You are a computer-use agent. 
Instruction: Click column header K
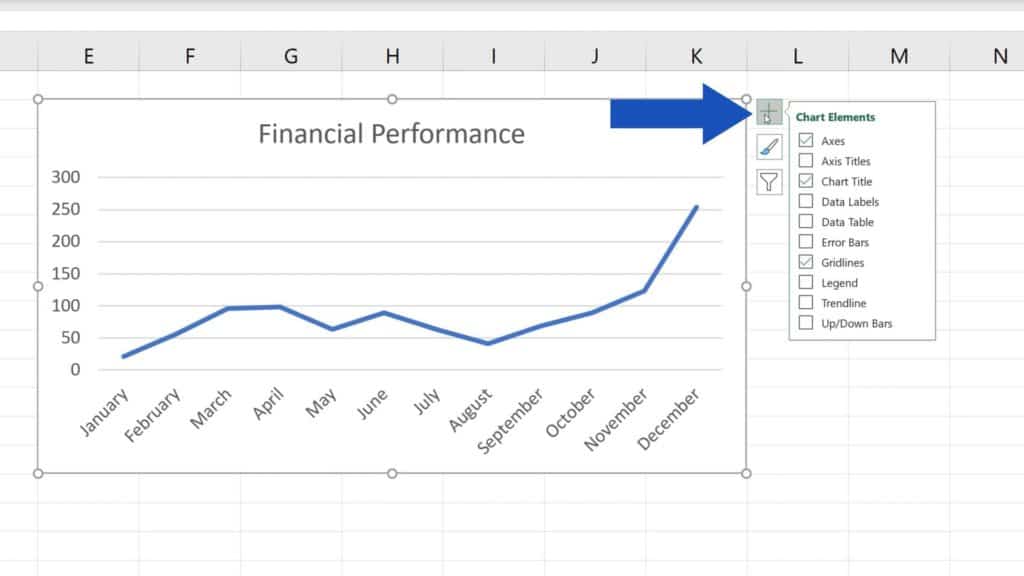[695, 57]
